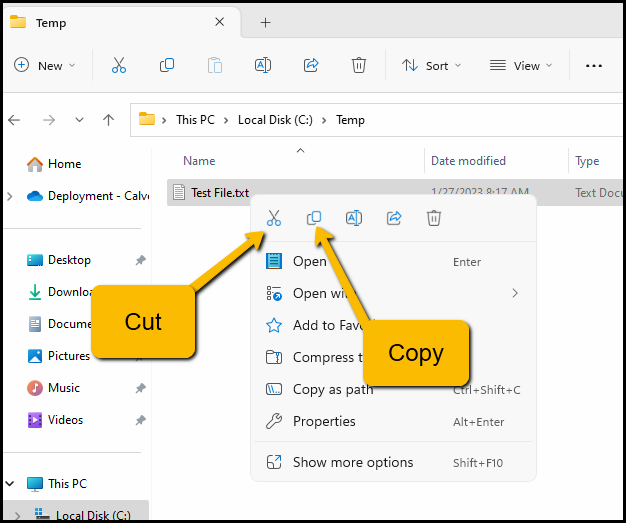Screen dimensions: 626x523
Task: Open the New dropdown menu
Action: coord(45,65)
